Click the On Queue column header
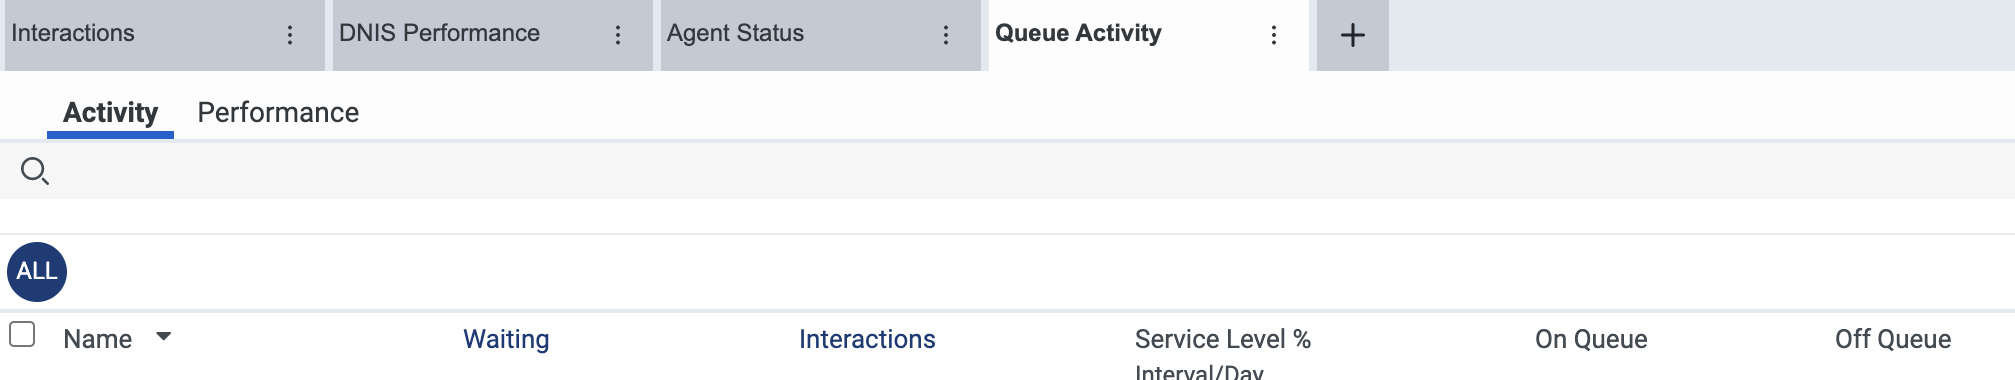Viewport: 2015px width, 380px height. point(1591,339)
